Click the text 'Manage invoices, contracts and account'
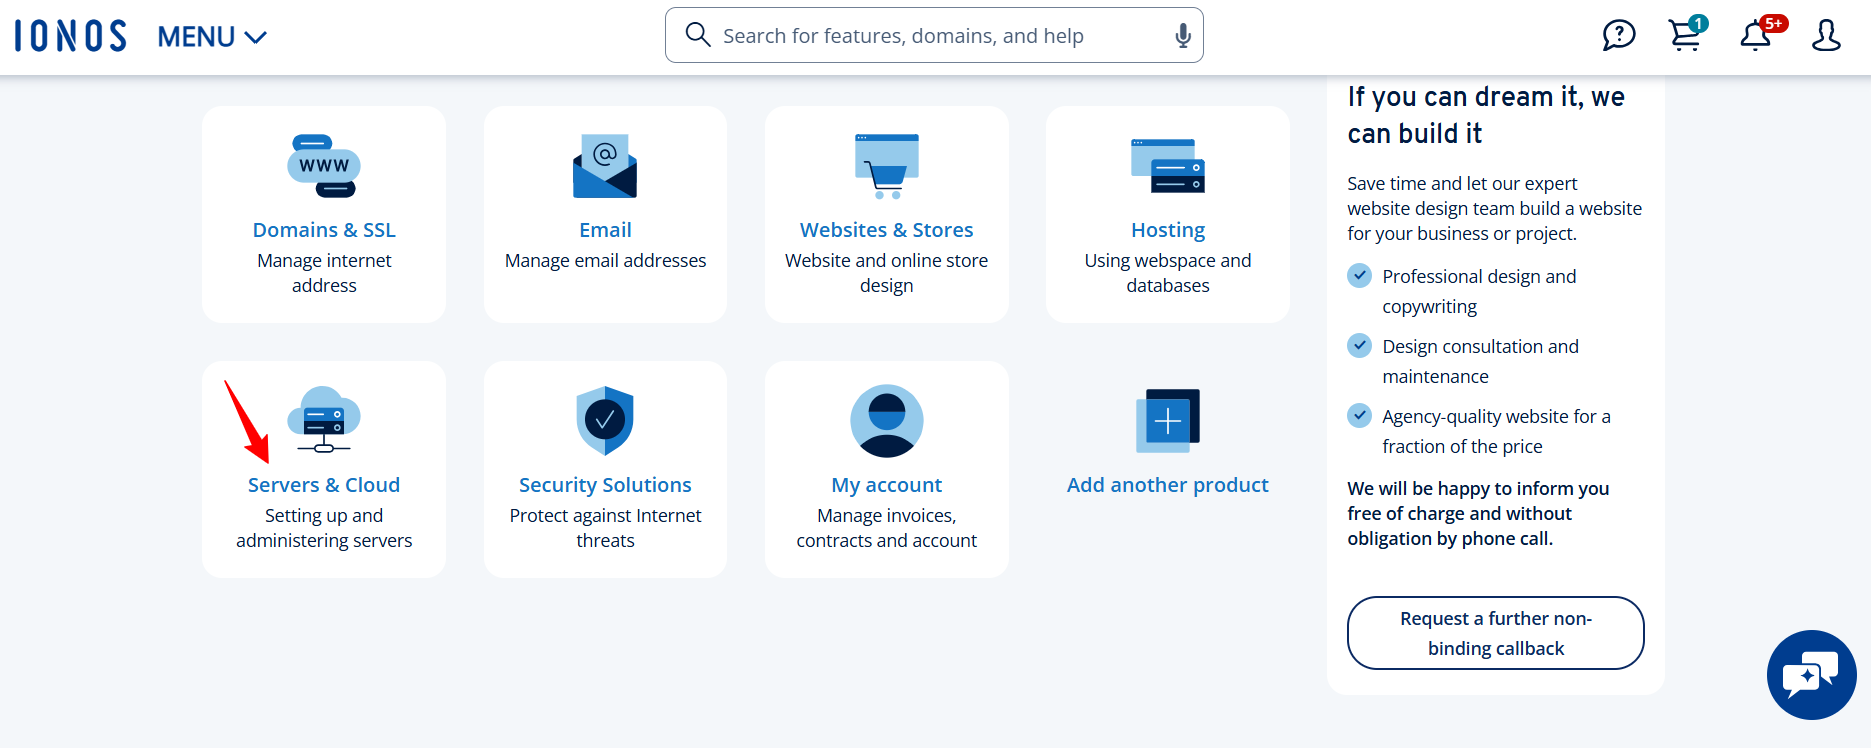 887,528
